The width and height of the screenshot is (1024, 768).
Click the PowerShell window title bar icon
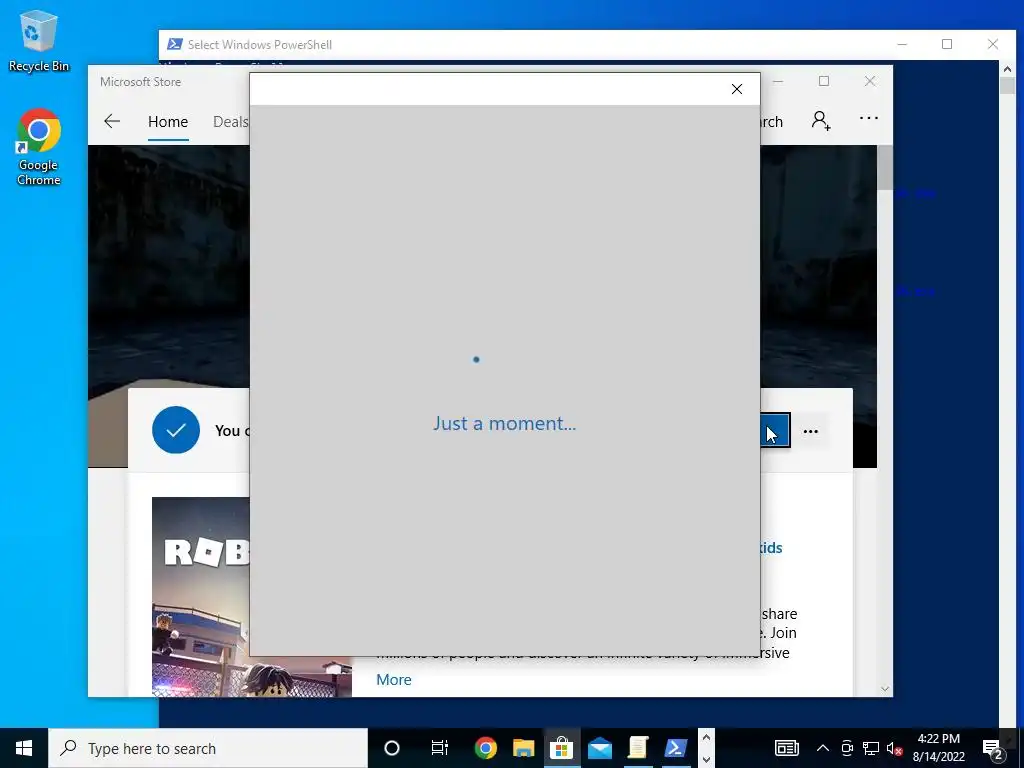click(x=174, y=44)
